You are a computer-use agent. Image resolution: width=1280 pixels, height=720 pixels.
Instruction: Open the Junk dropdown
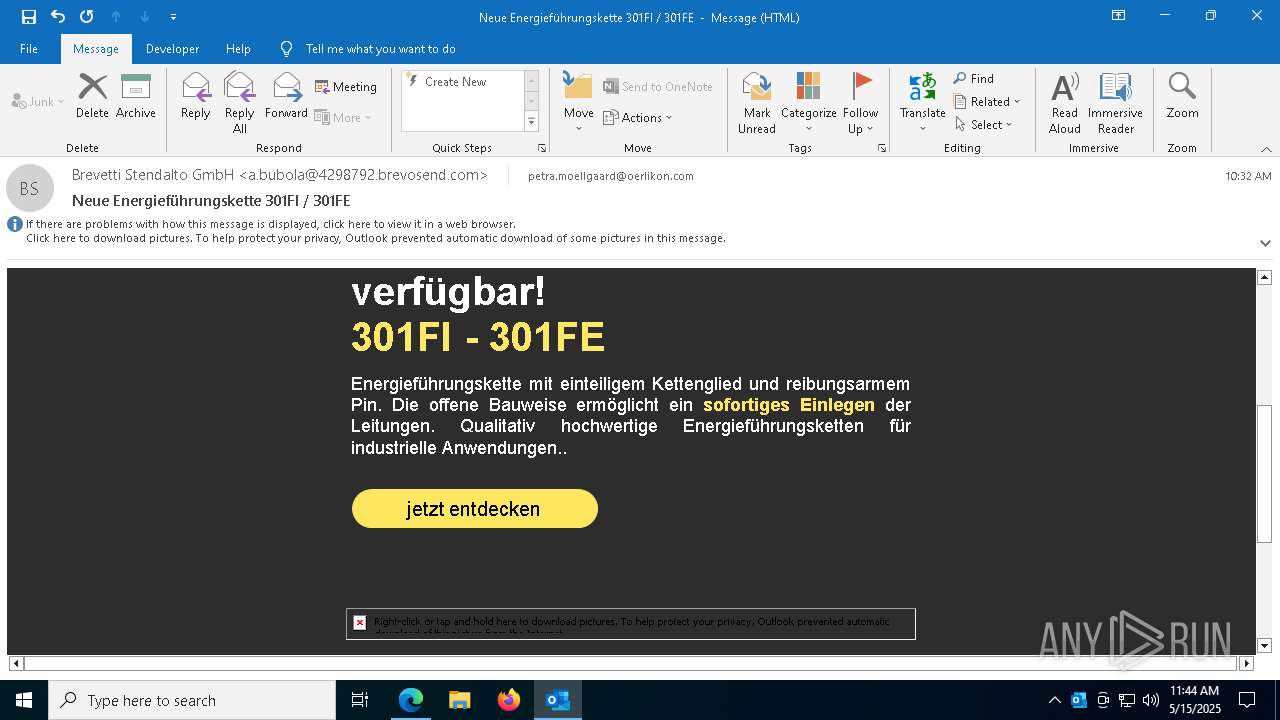tap(38, 101)
